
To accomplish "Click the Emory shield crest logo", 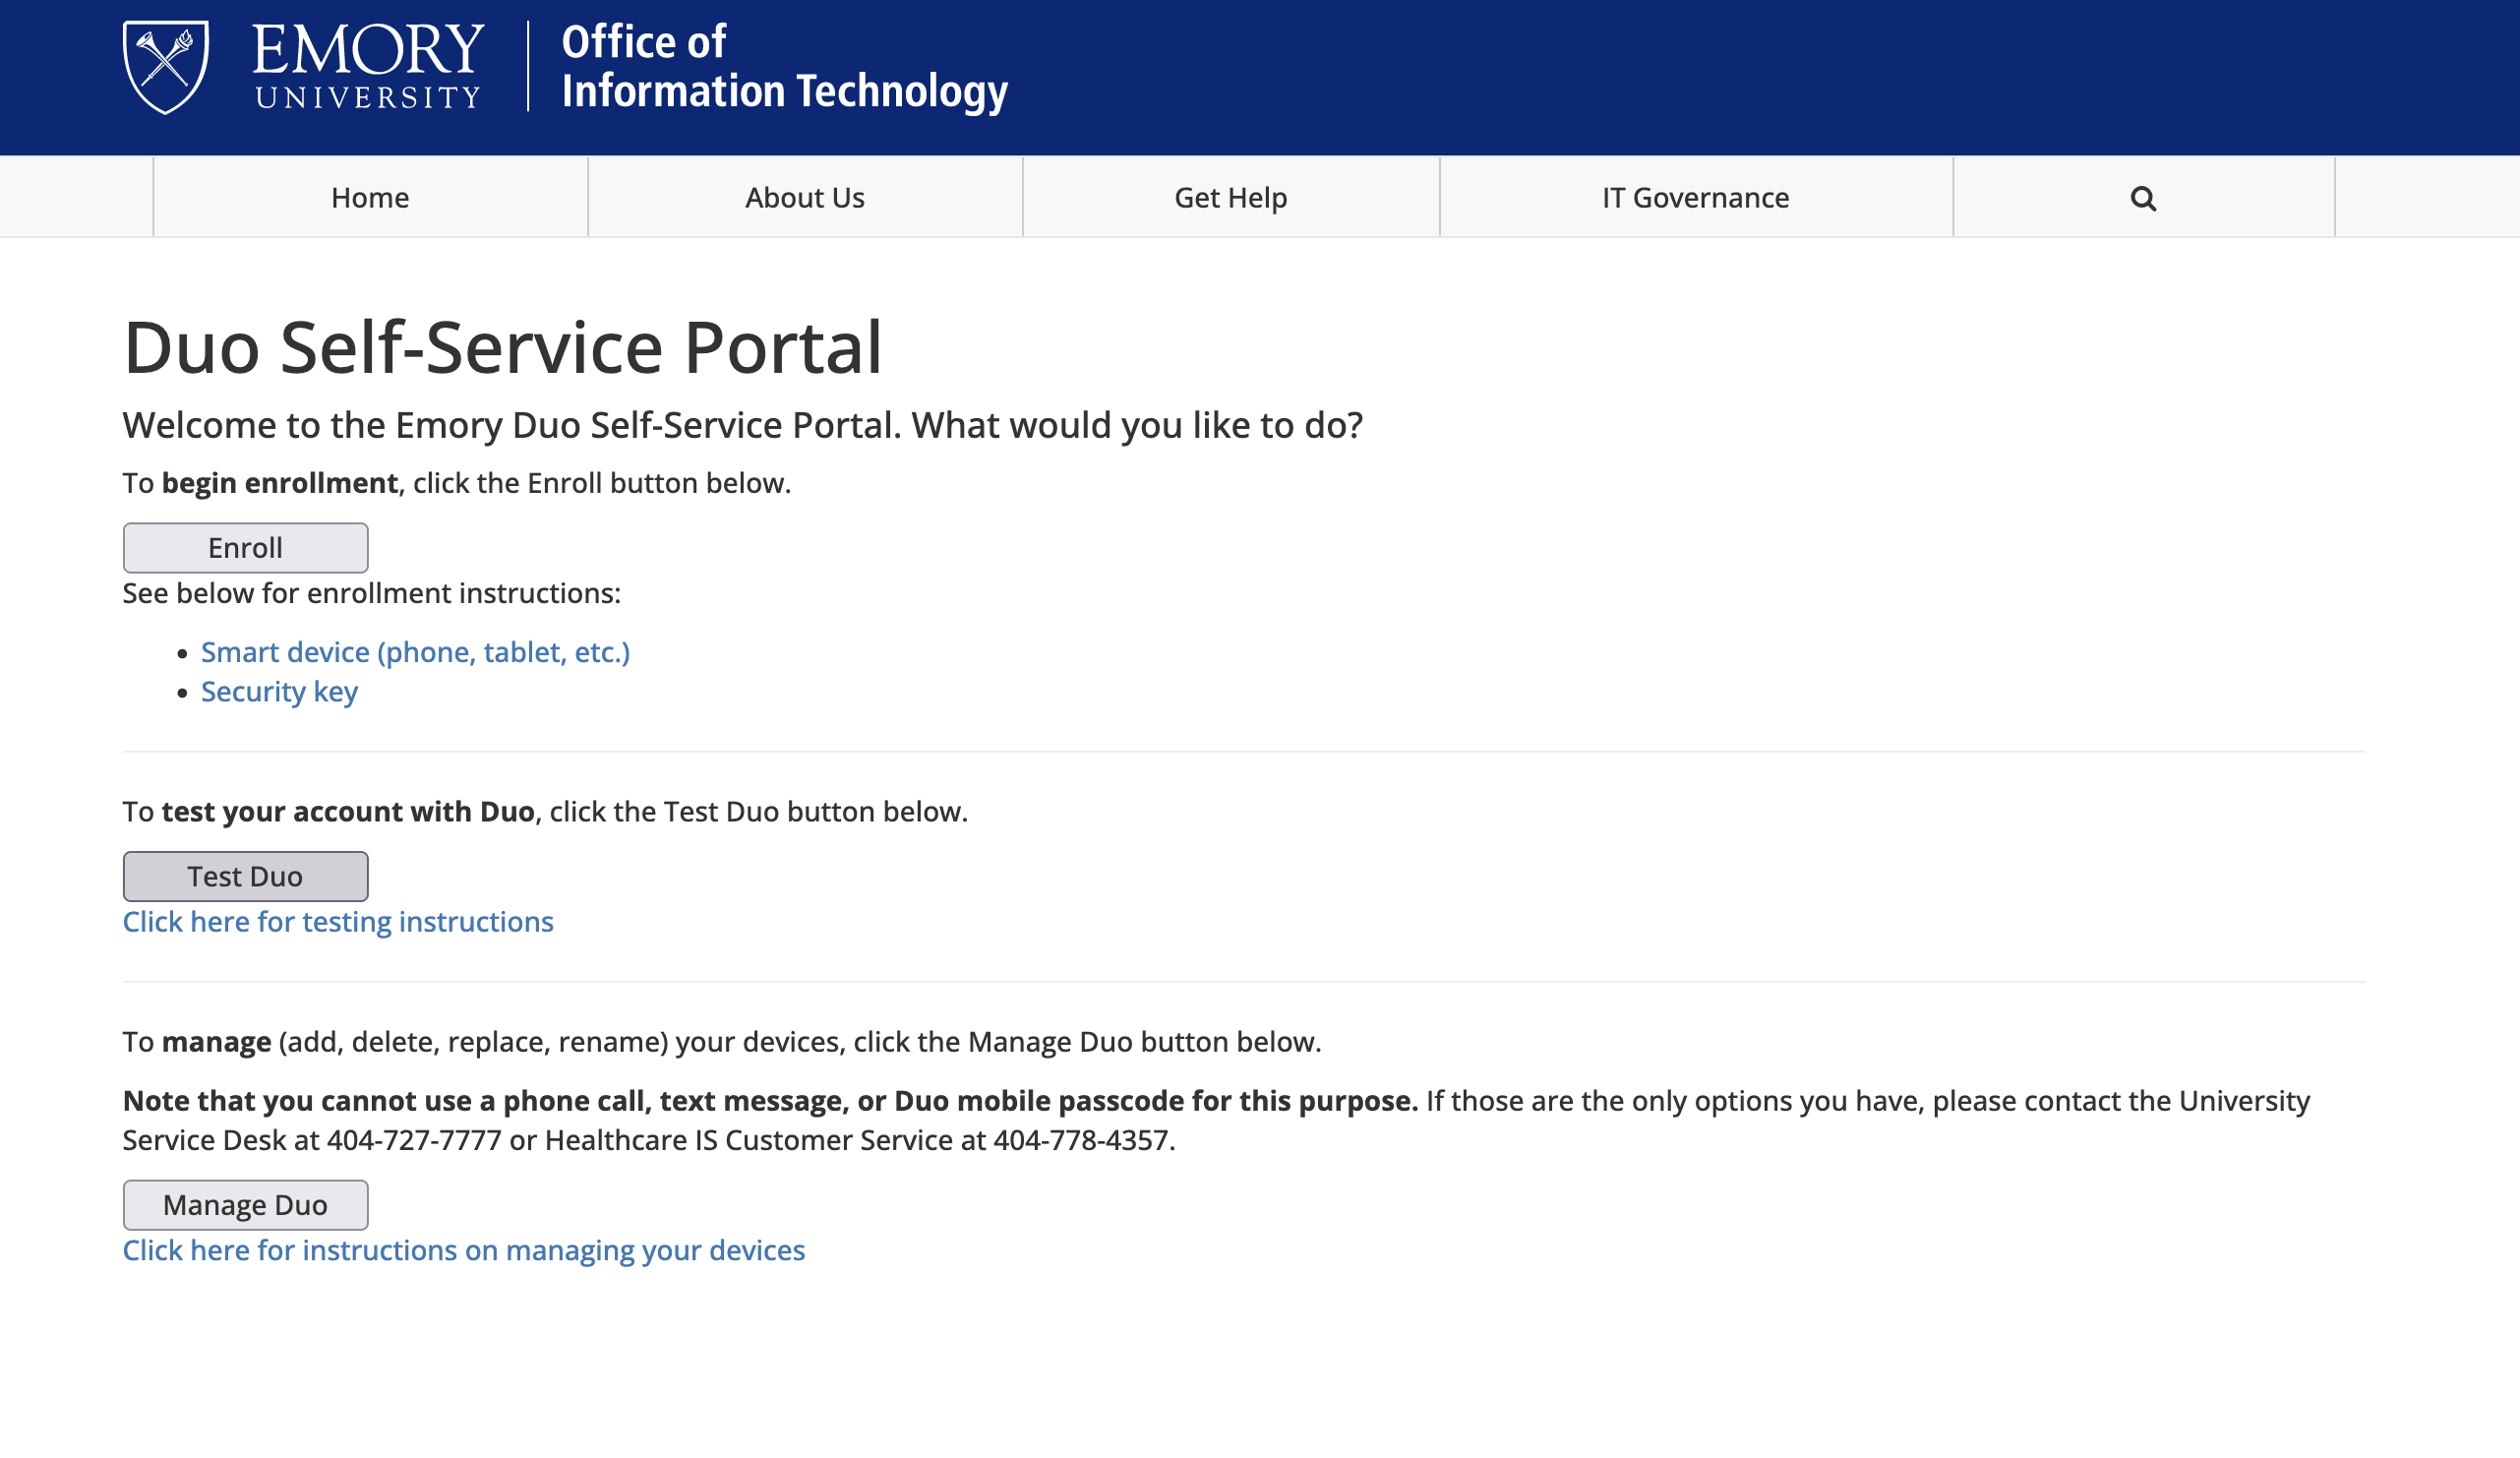I will 166,67.
